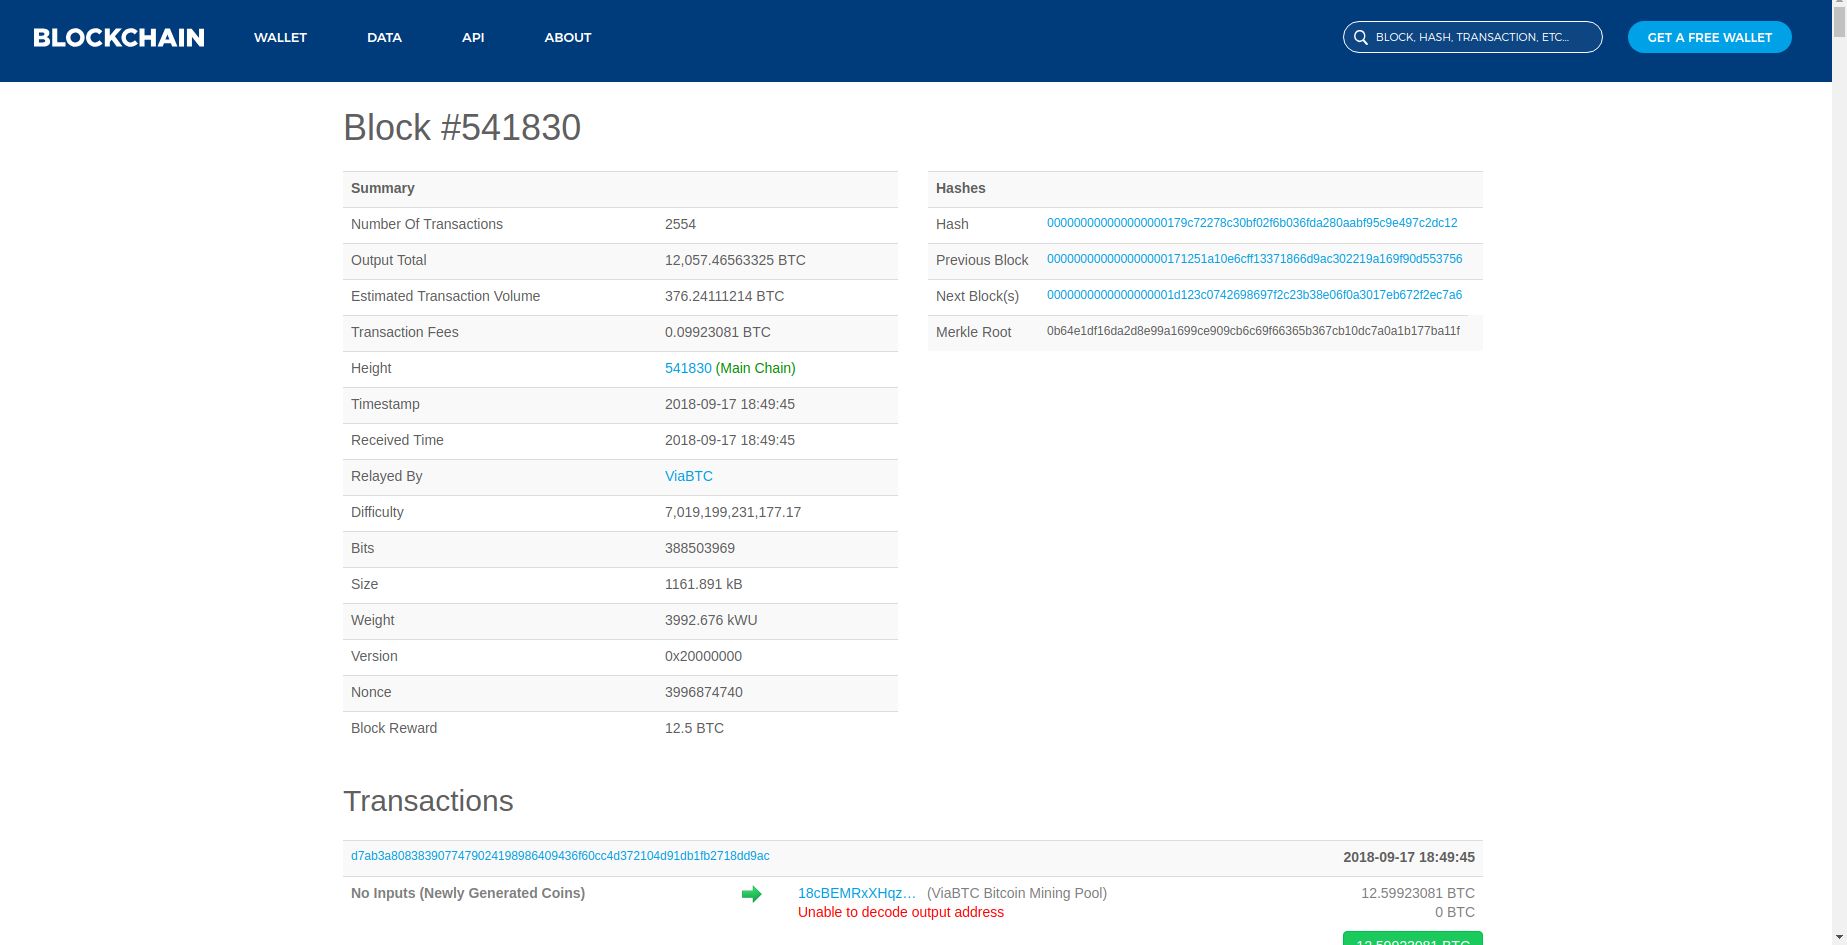Open the DATA menu item
The image size is (1847, 945).
click(383, 37)
